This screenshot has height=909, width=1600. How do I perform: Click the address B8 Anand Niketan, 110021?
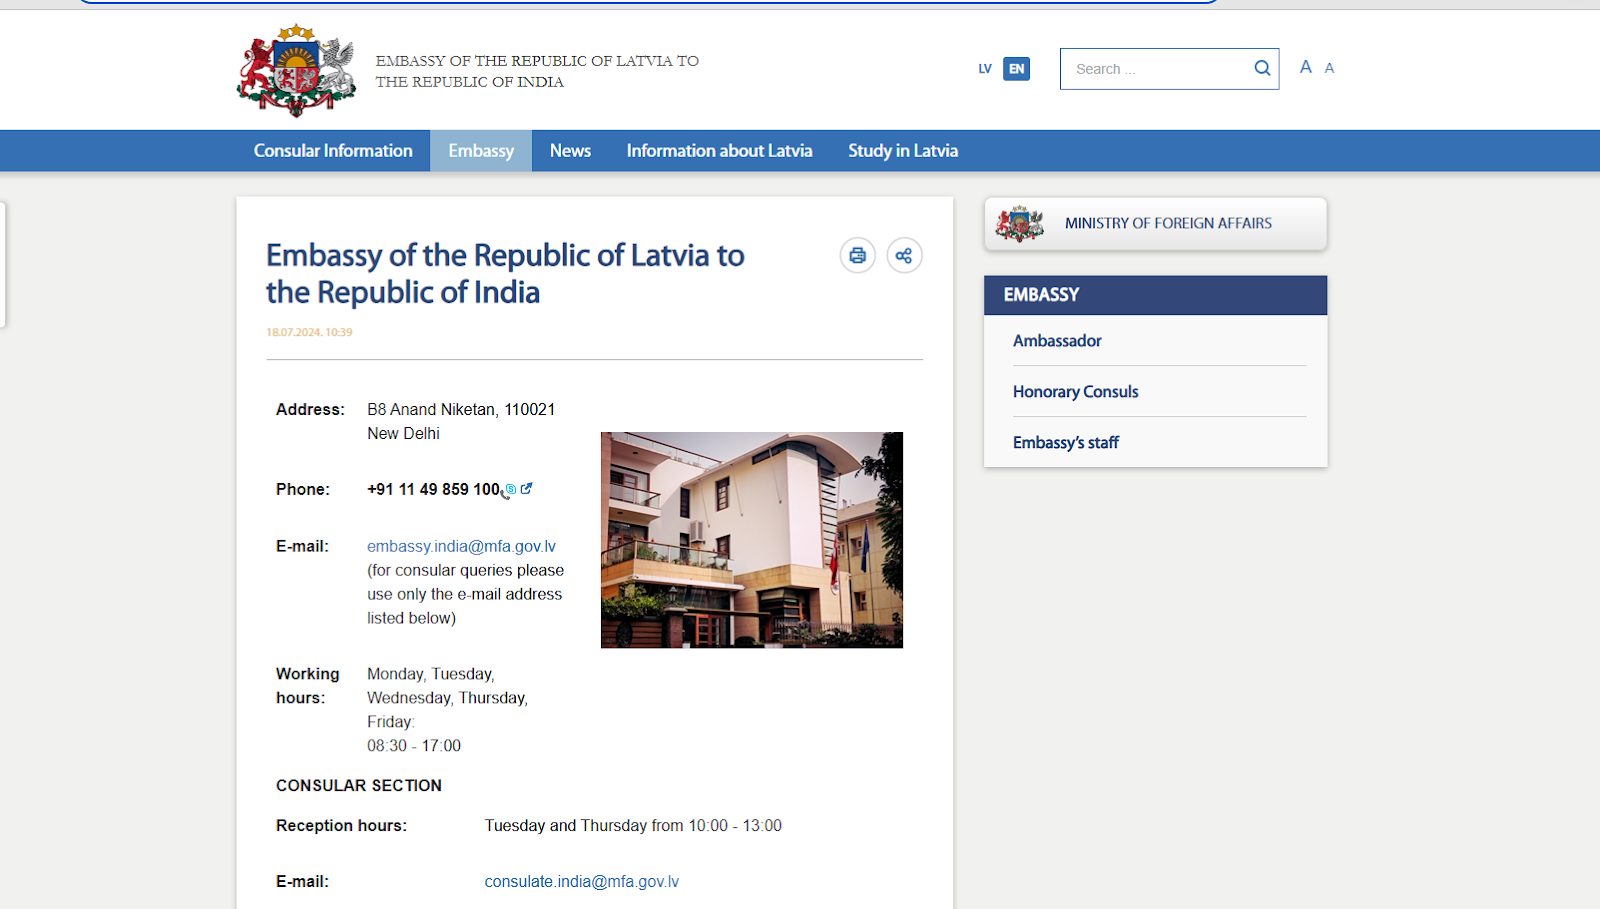pos(461,409)
